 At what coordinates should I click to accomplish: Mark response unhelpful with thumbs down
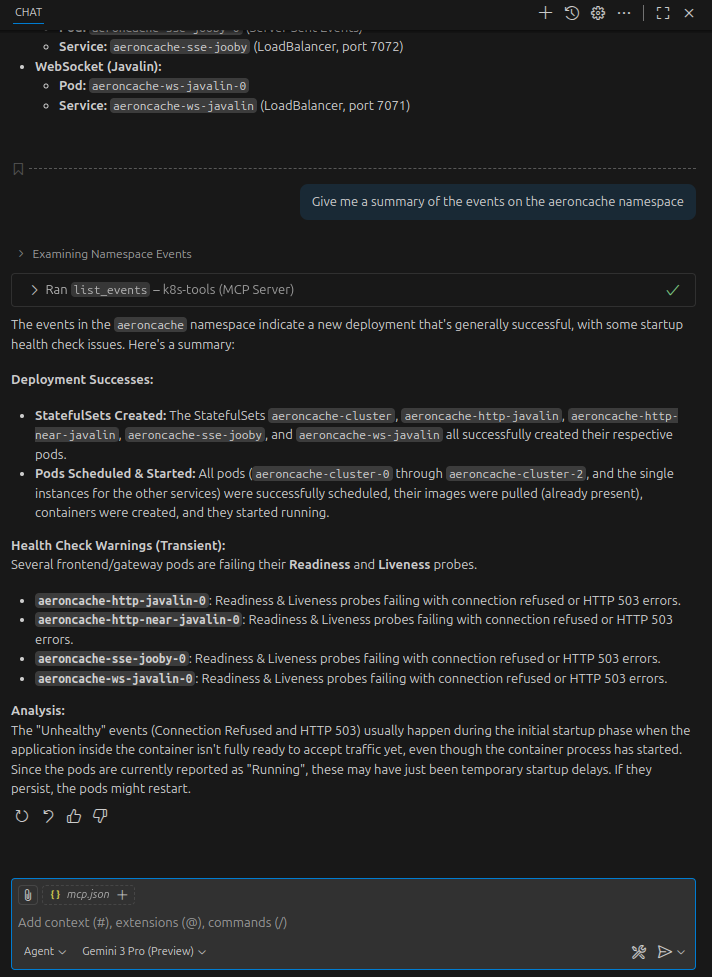coord(100,816)
